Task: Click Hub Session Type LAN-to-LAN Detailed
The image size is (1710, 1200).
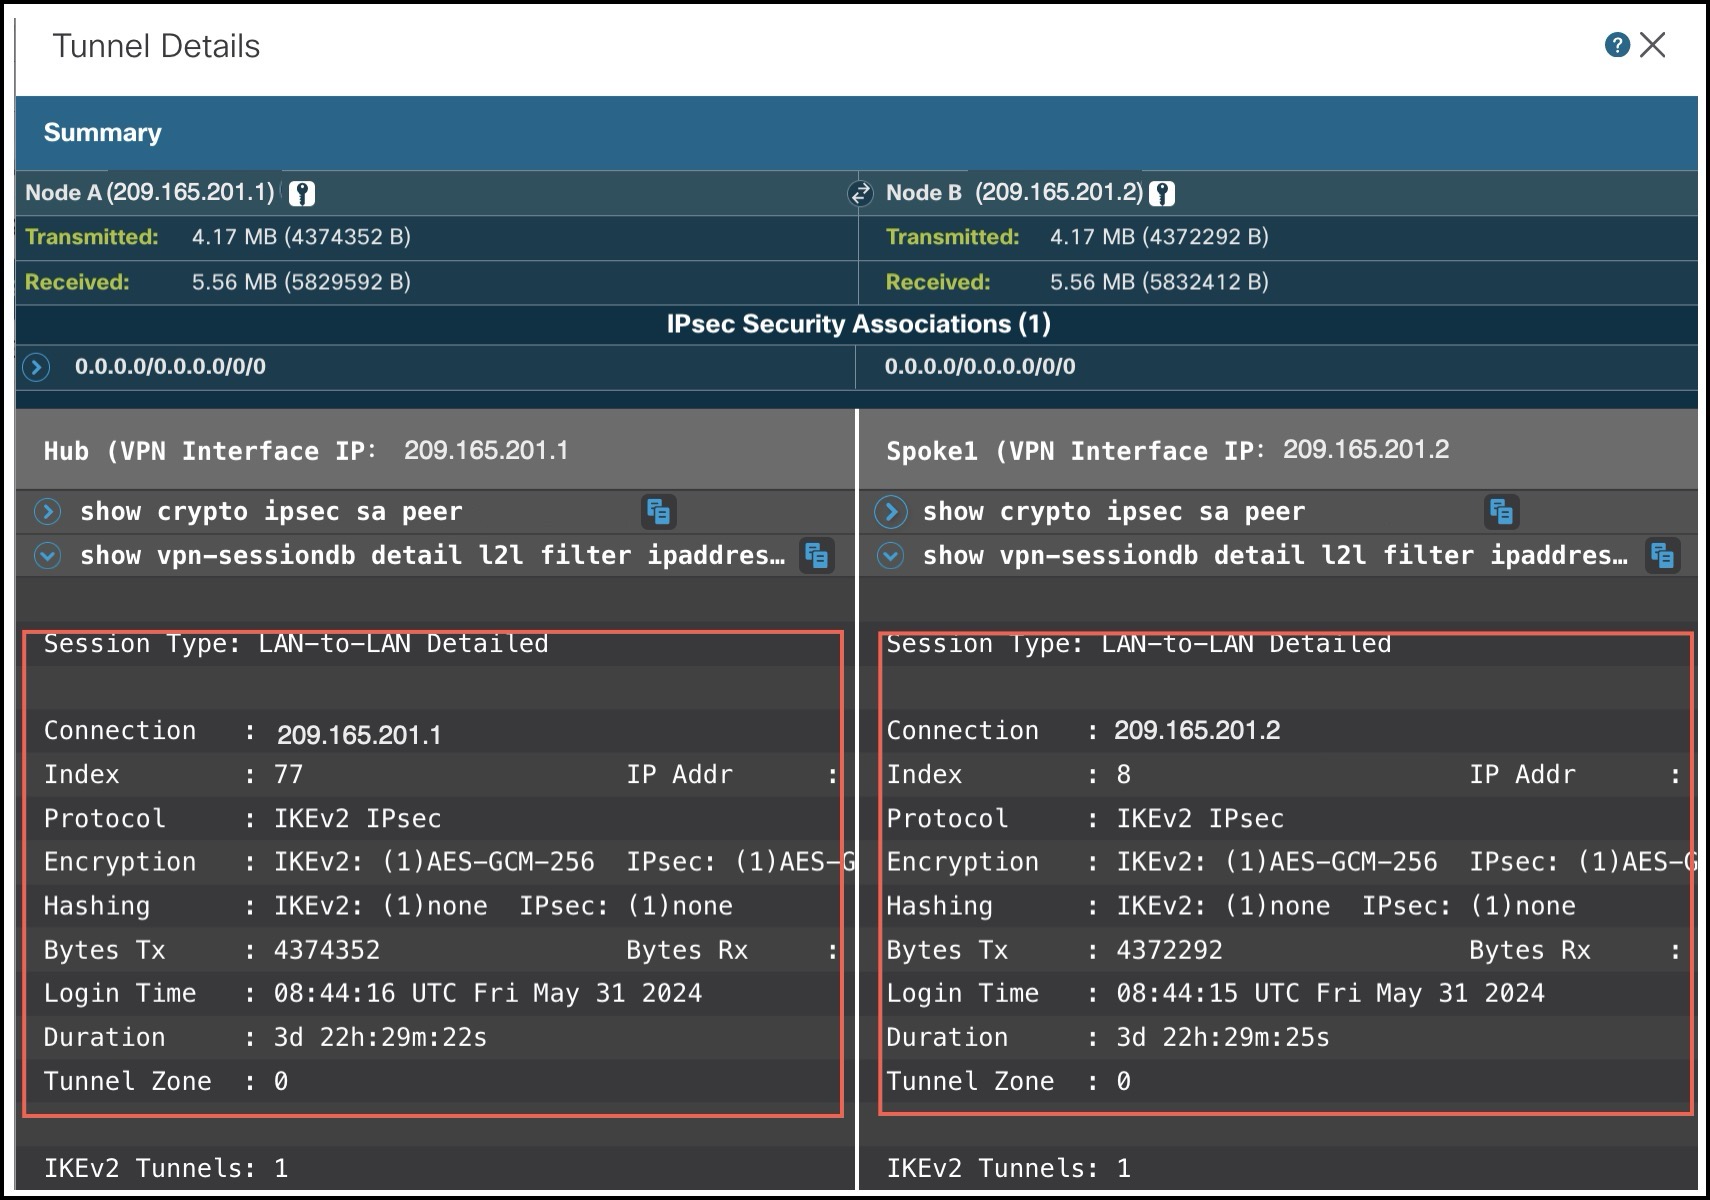Action: 296,644
